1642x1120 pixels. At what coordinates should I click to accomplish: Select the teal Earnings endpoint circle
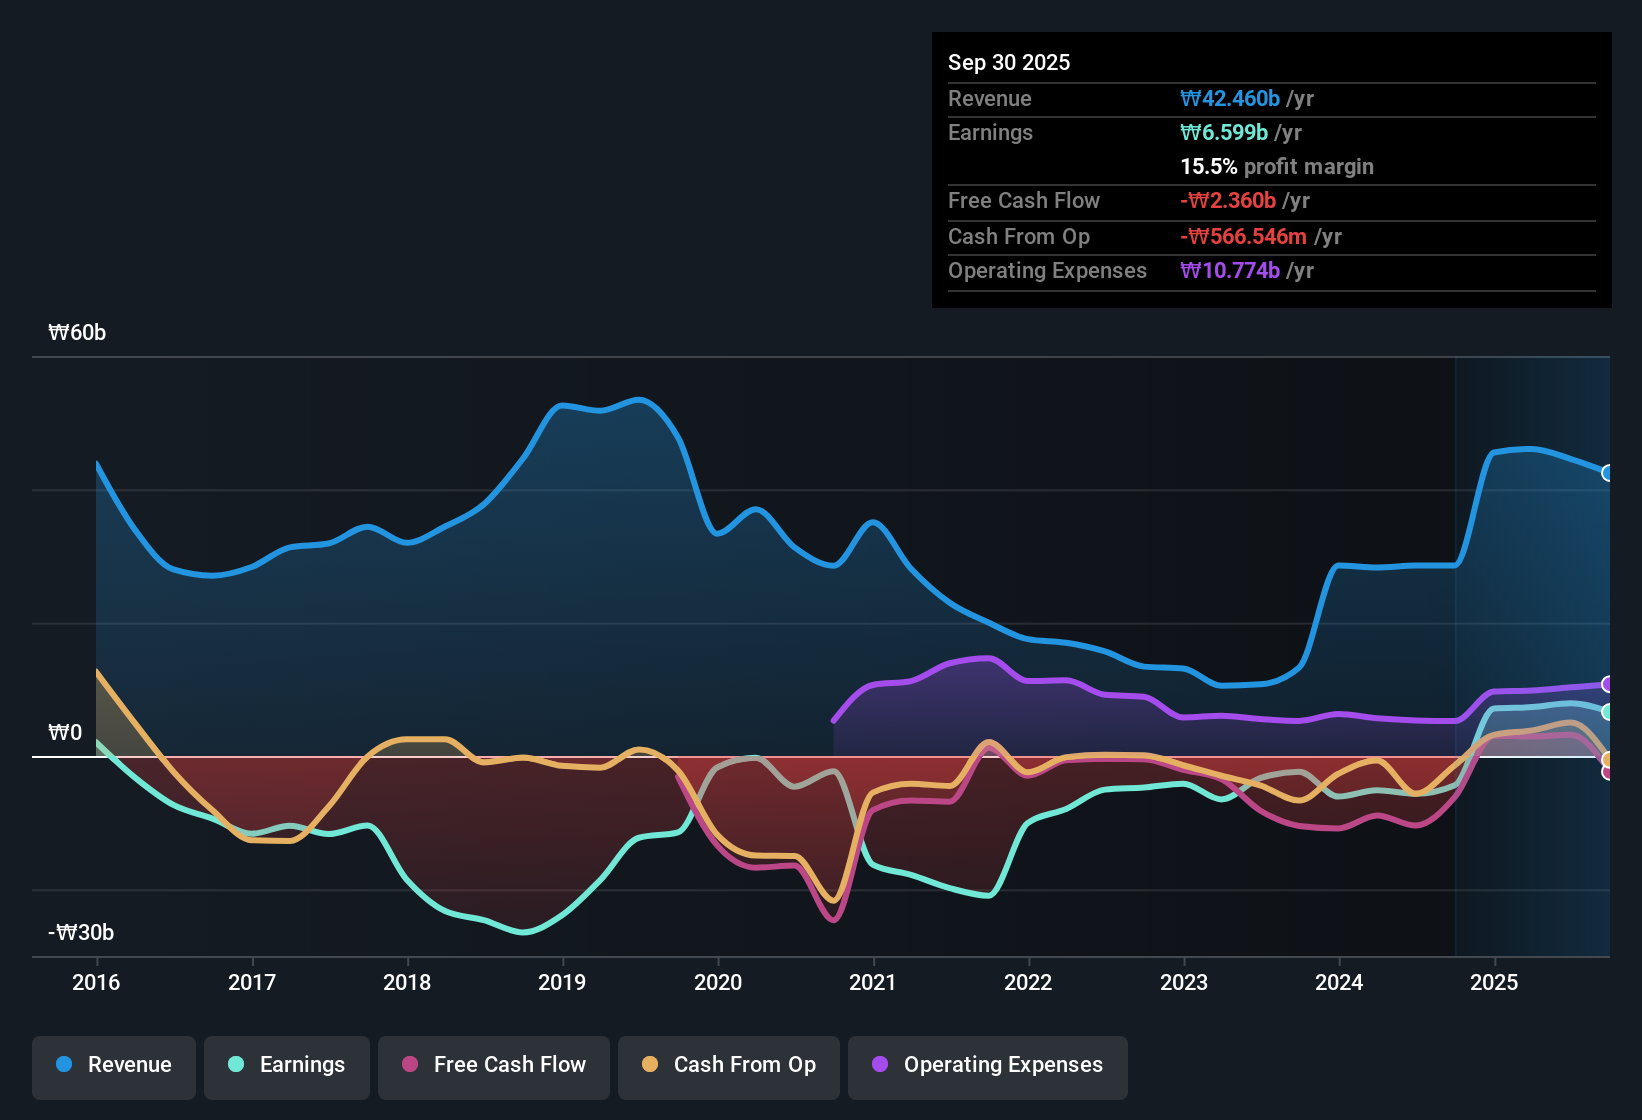[x=1607, y=711]
